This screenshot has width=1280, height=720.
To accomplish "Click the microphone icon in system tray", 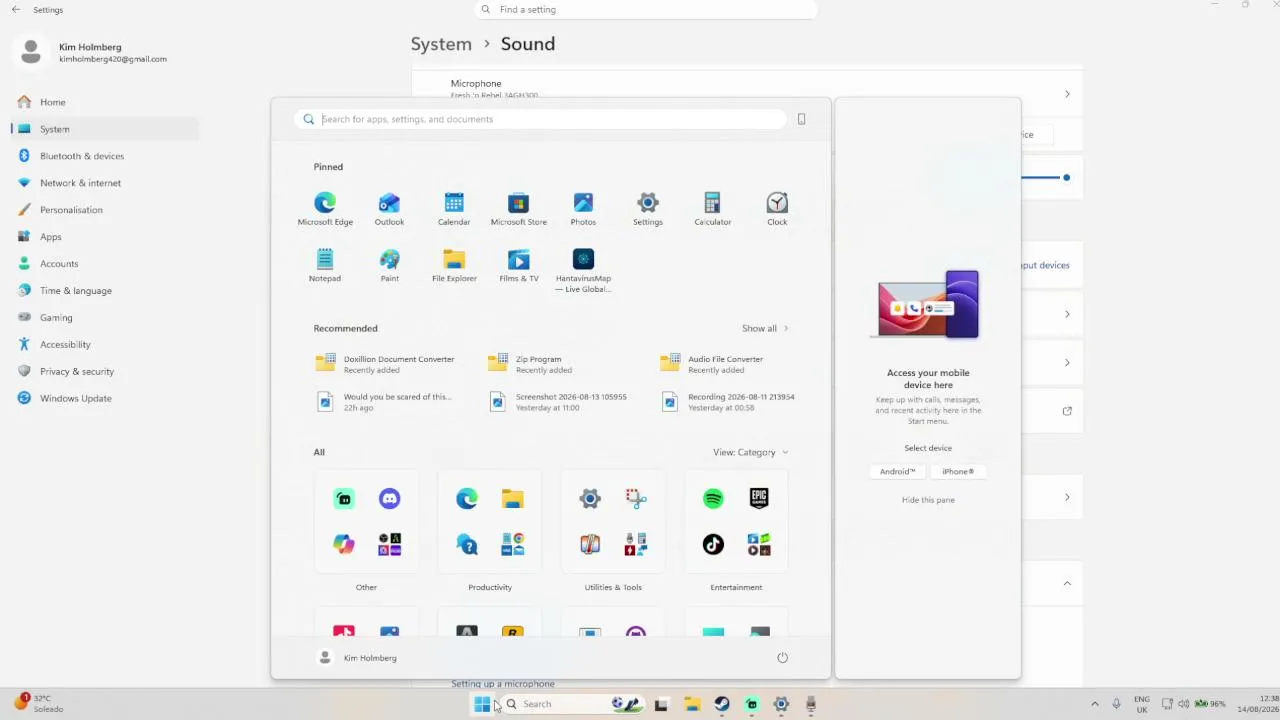I will pos(1116,704).
